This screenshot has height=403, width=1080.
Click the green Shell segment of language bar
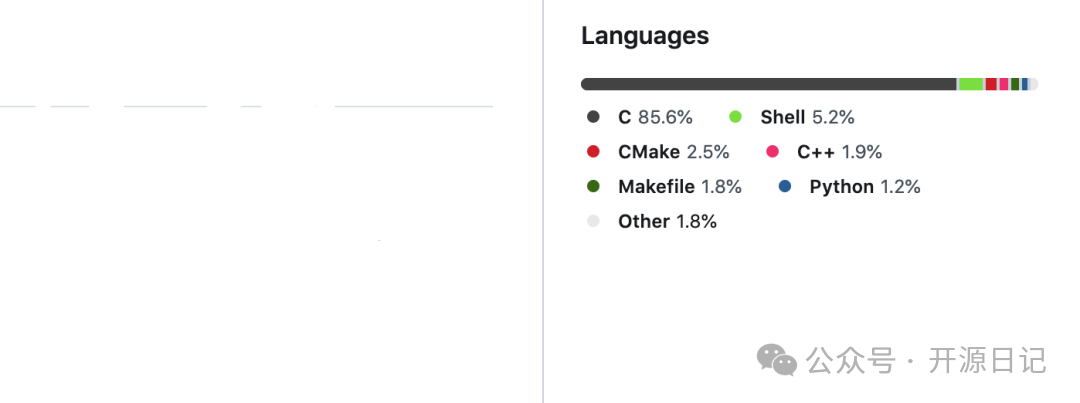(x=970, y=84)
